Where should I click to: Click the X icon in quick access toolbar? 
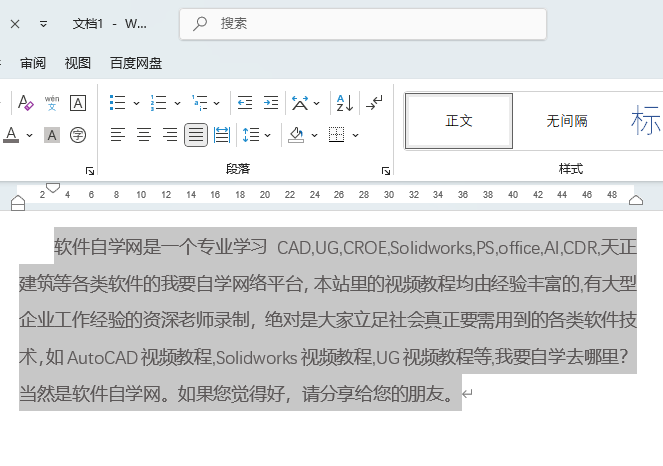(15, 24)
